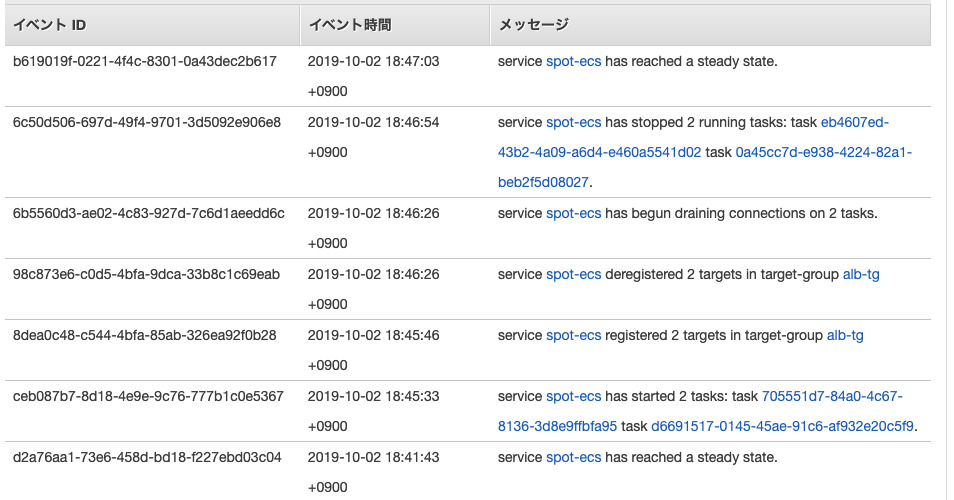
Task: Select event ID ceb087b7-8d18-4e9e-9c76-777b1c0e5367
Action: [148, 396]
